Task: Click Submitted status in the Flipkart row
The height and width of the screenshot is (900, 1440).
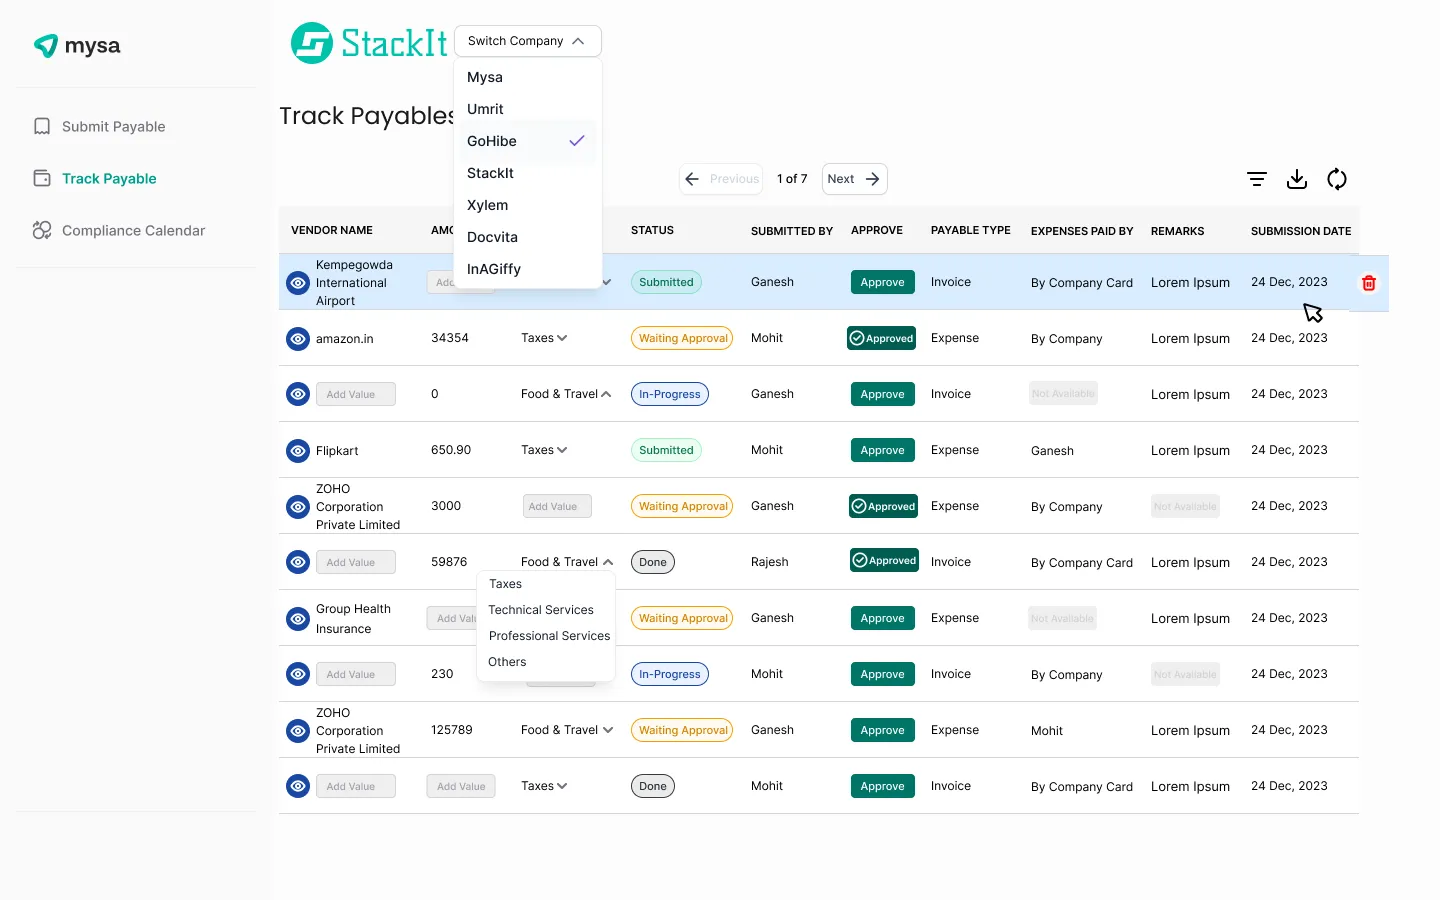Action: (666, 450)
